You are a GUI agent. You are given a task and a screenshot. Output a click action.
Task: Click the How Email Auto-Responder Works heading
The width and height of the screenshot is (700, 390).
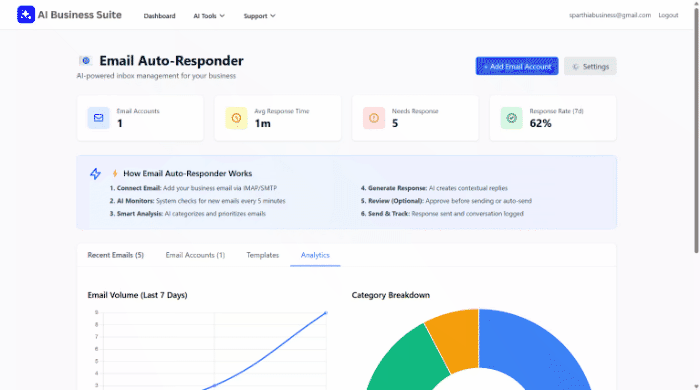pos(188,173)
